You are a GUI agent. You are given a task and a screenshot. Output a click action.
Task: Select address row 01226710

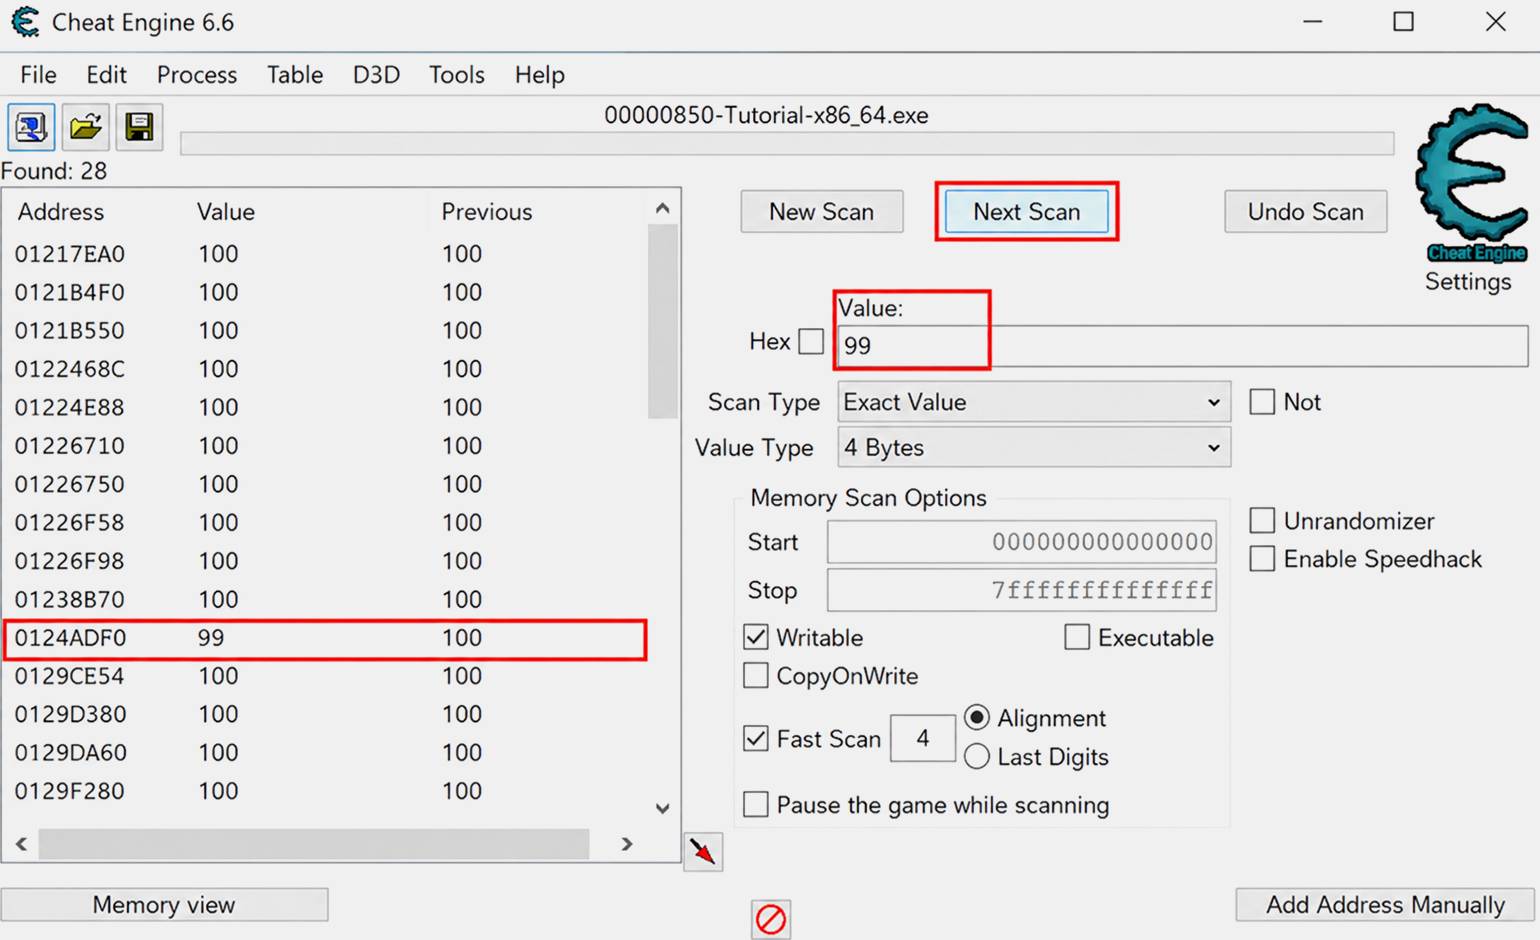pos(326,446)
